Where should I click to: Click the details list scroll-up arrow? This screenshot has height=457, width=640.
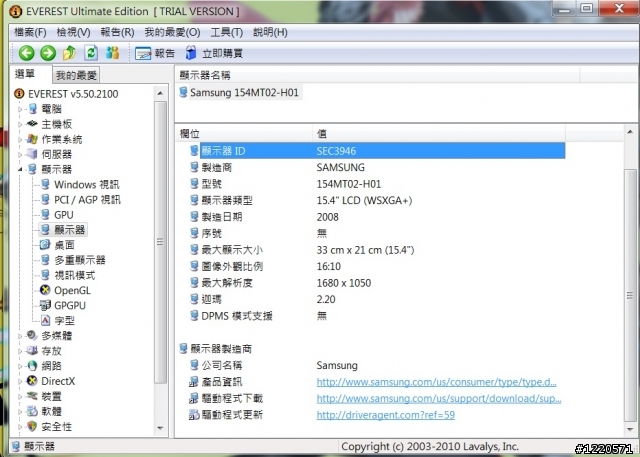coord(630,132)
